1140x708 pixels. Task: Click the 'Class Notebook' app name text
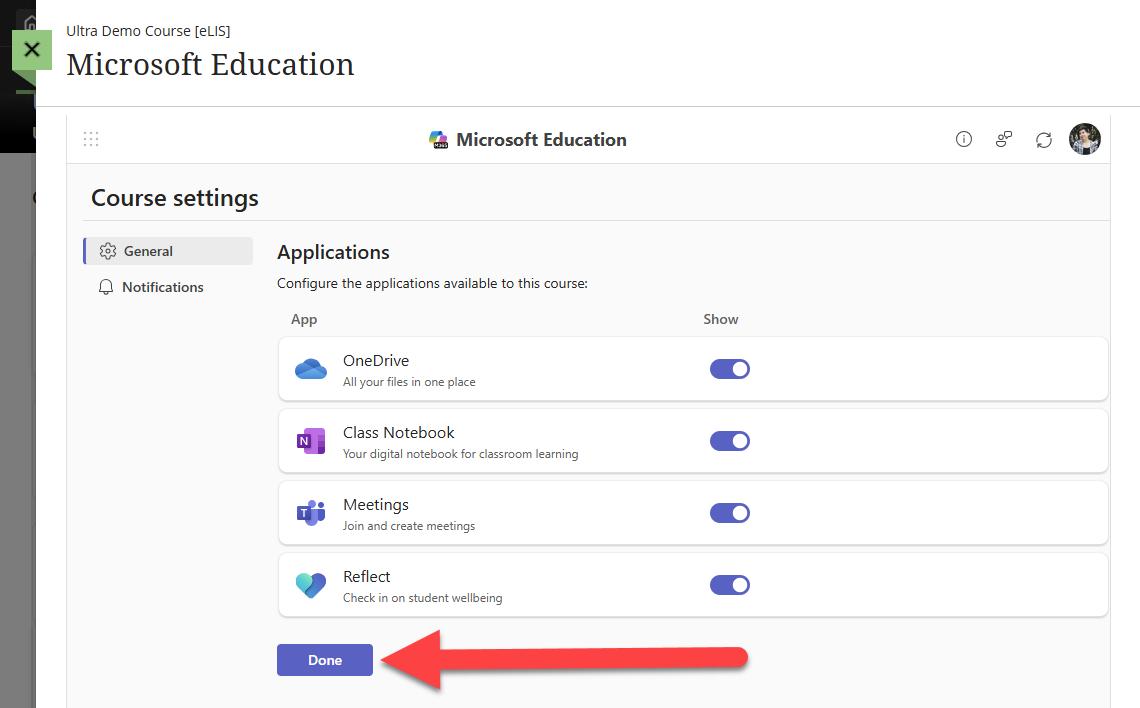tap(398, 433)
